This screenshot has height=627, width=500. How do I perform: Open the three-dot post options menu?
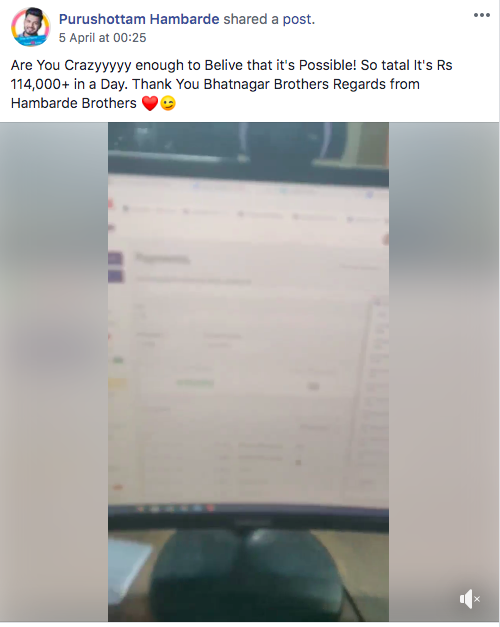coord(482,15)
